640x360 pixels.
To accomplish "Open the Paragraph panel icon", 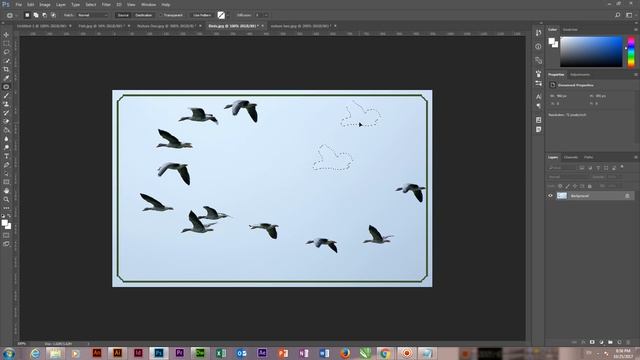I will coord(538,106).
